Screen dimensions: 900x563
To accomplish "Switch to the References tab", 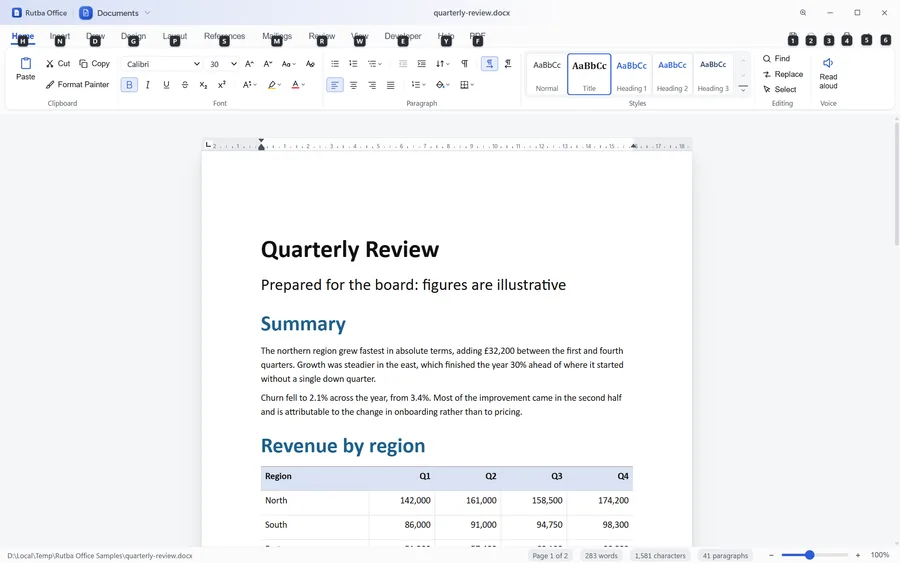I will point(224,36).
